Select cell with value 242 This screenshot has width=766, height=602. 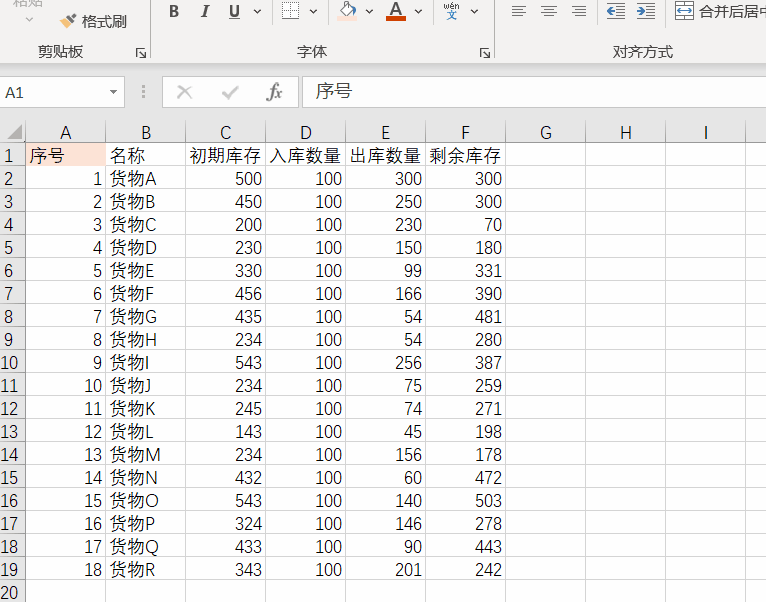point(466,570)
